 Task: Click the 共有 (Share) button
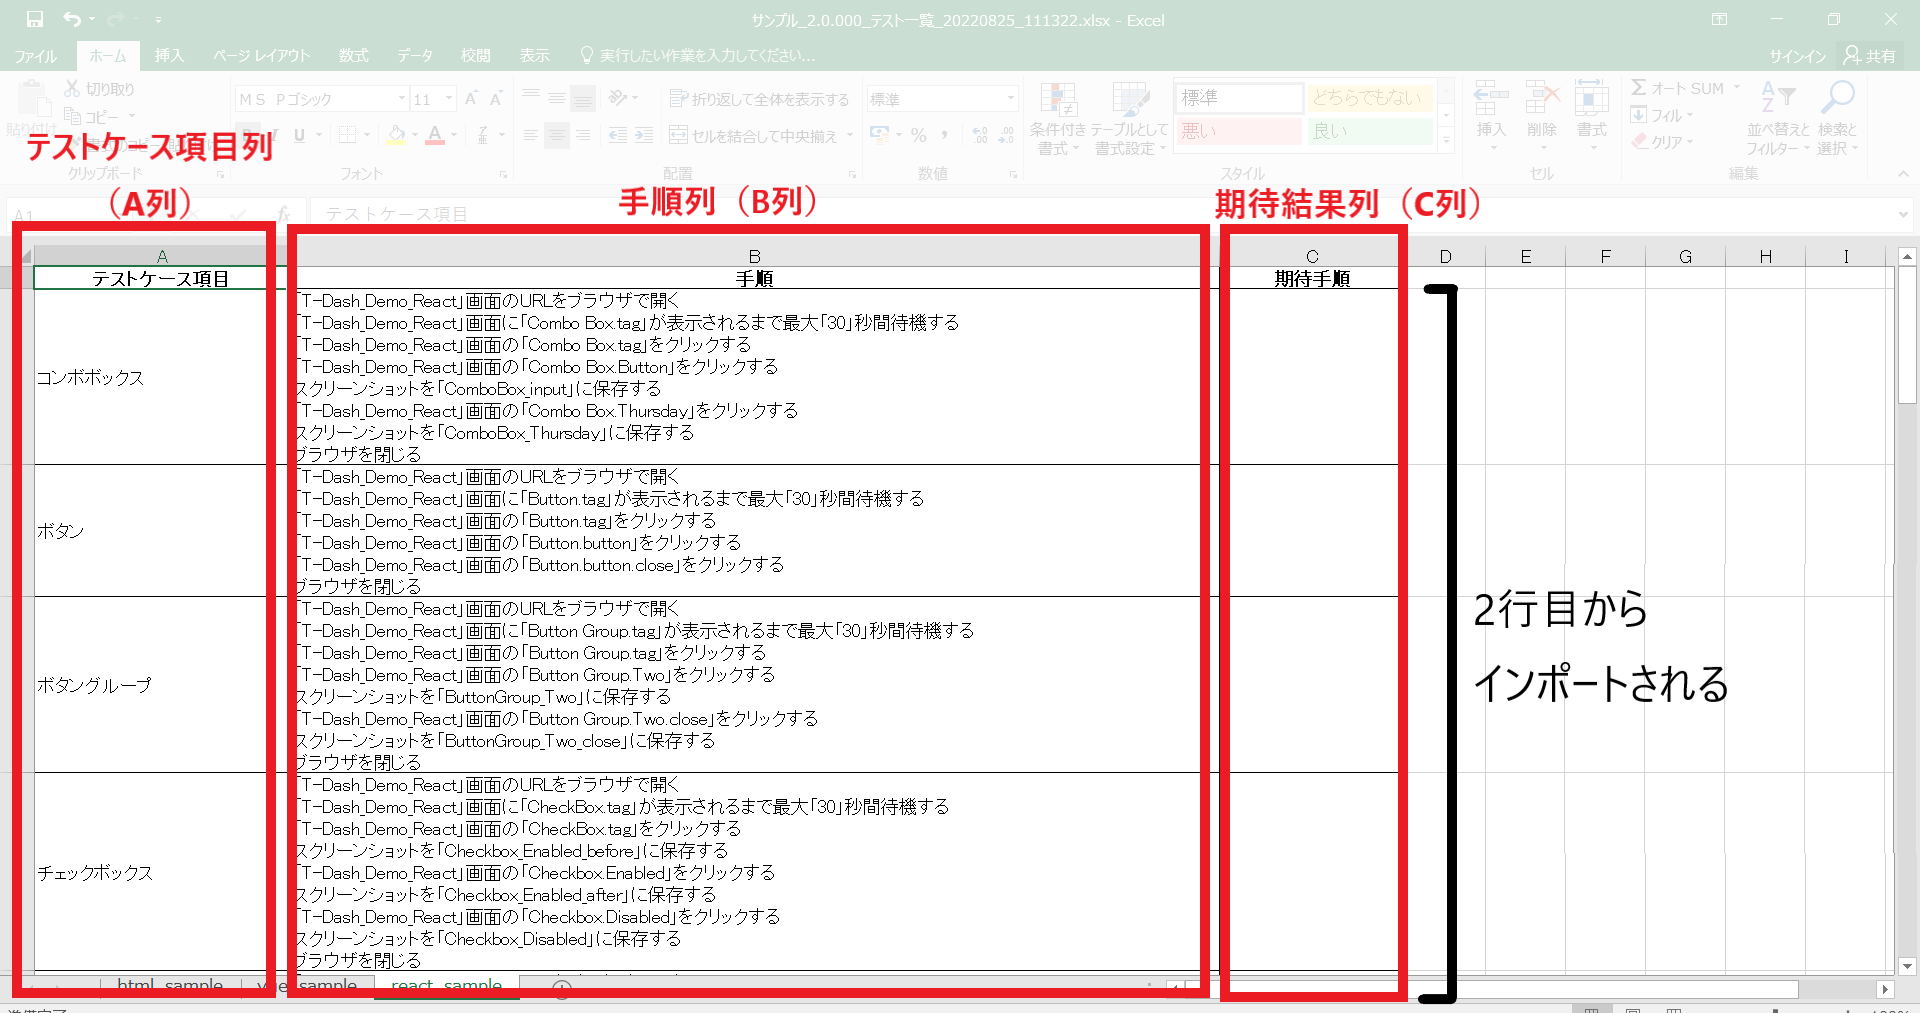[x=1870, y=56]
